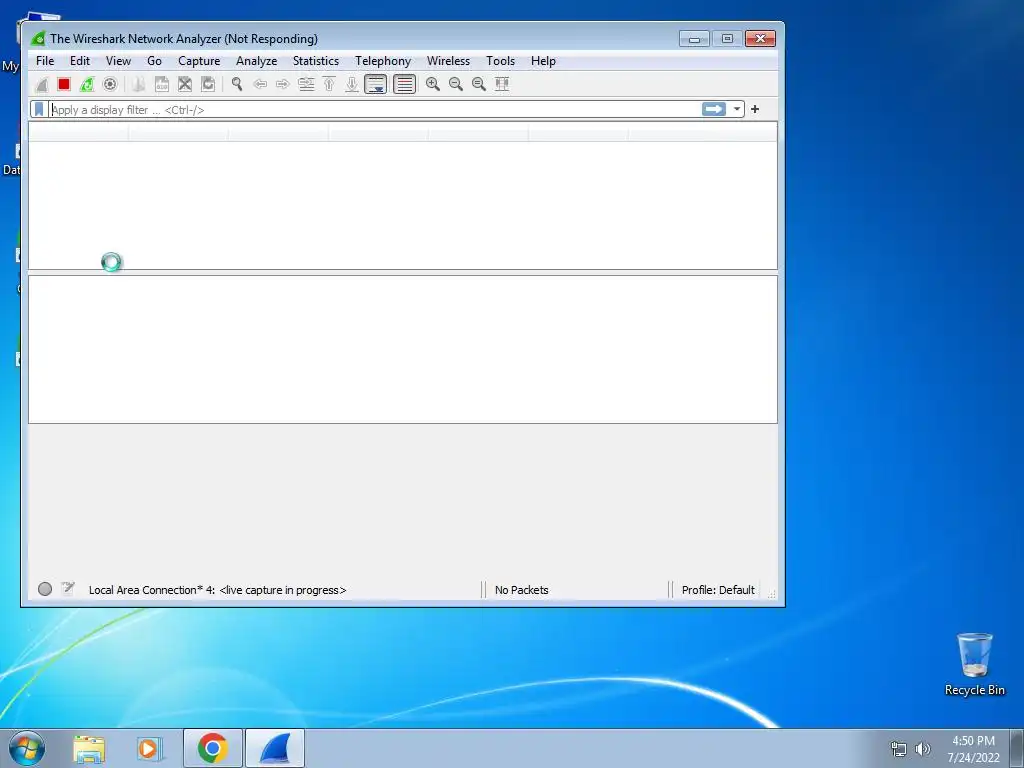Click the Open capture file toolbar icon
1024x768 pixels.
point(138,84)
